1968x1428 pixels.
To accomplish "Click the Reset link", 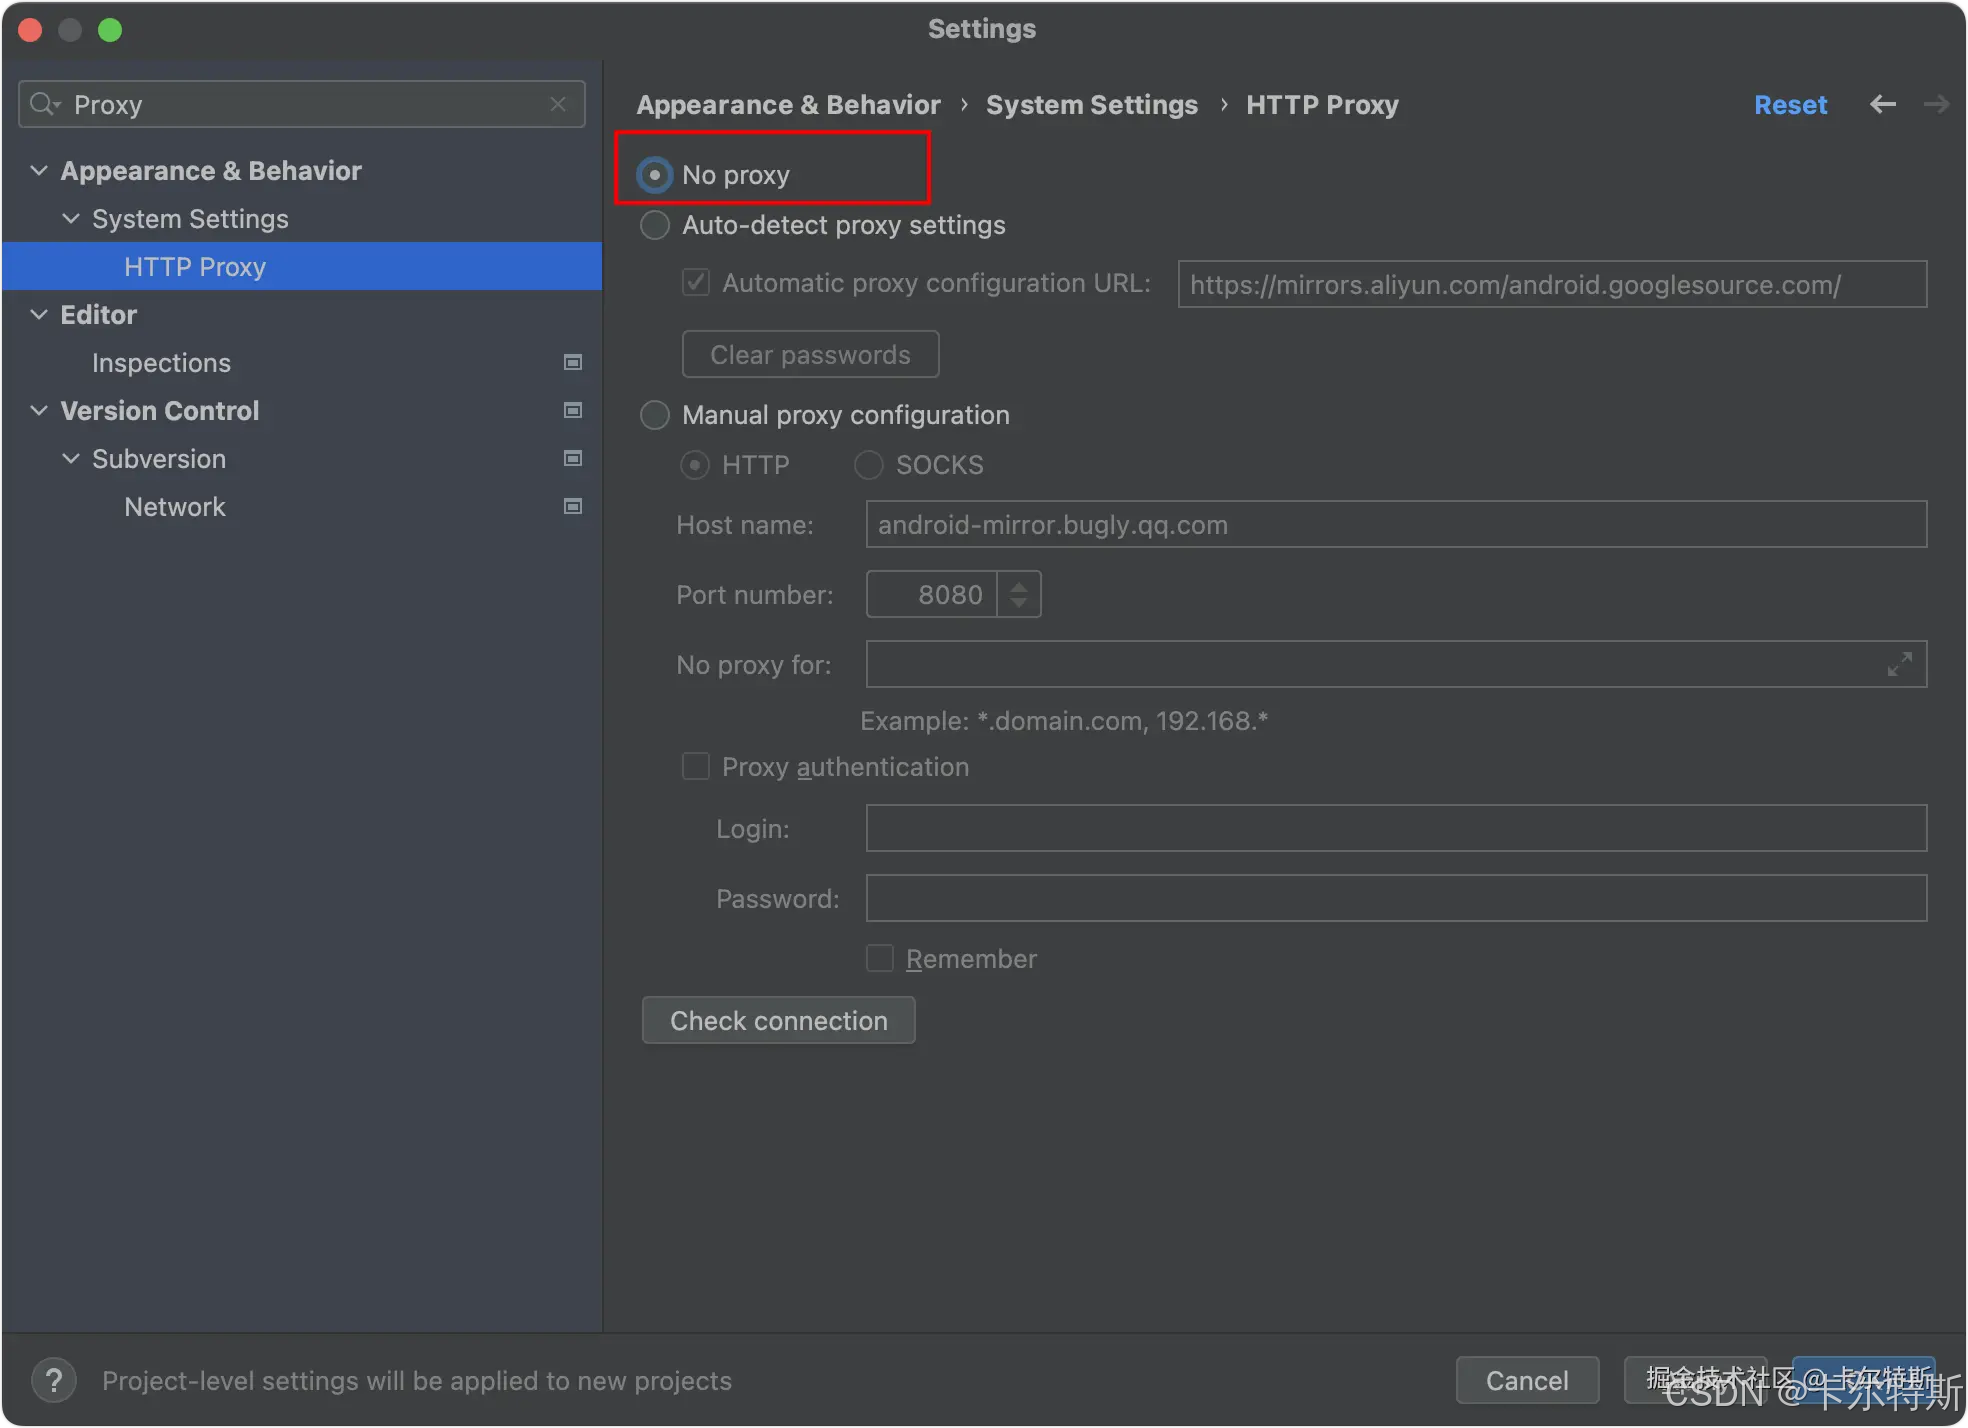I will coord(1790,104).
